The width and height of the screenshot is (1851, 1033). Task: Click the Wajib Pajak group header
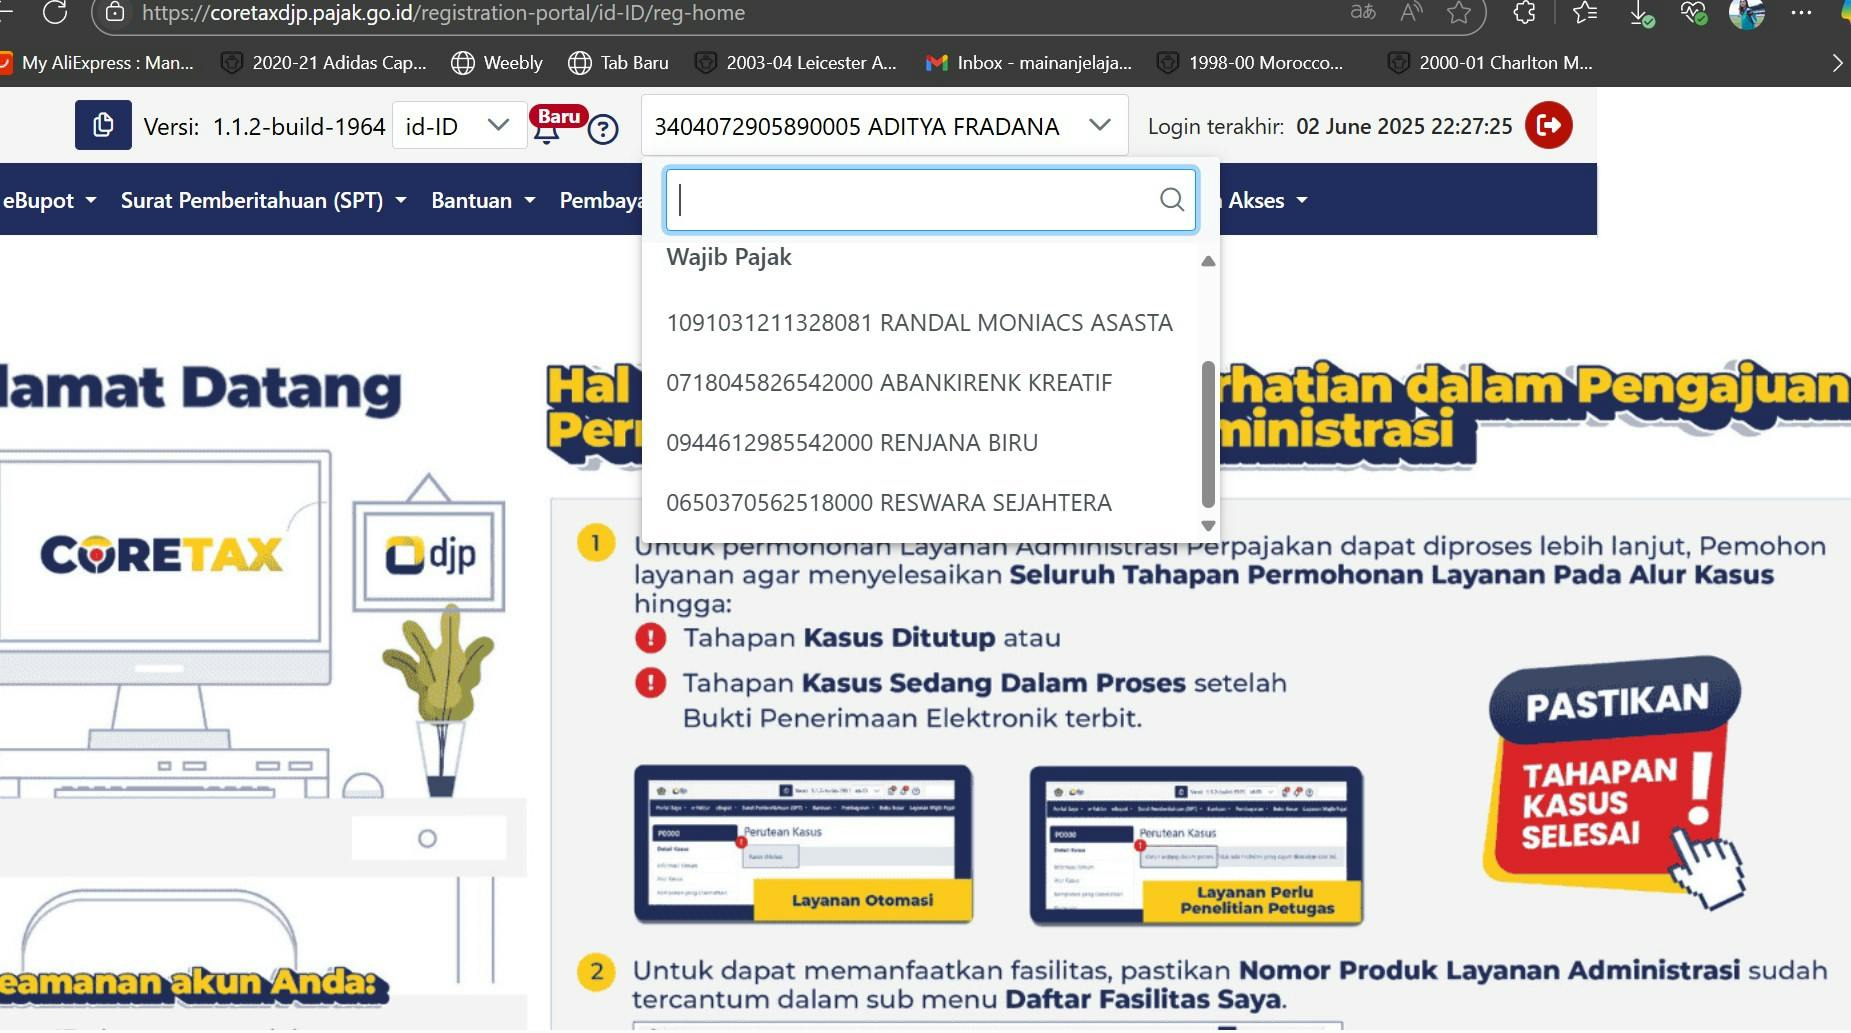click(x=729, y=257)
